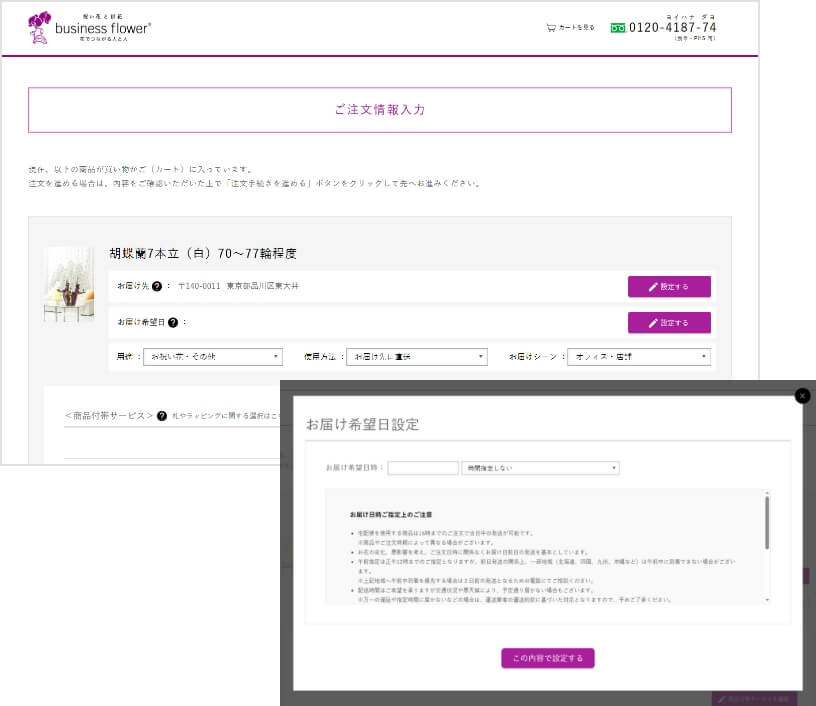Open the お届けシーン dropdown showing オフィス・店舗
This screenshot has width=816, height=706.
(638, 357)
